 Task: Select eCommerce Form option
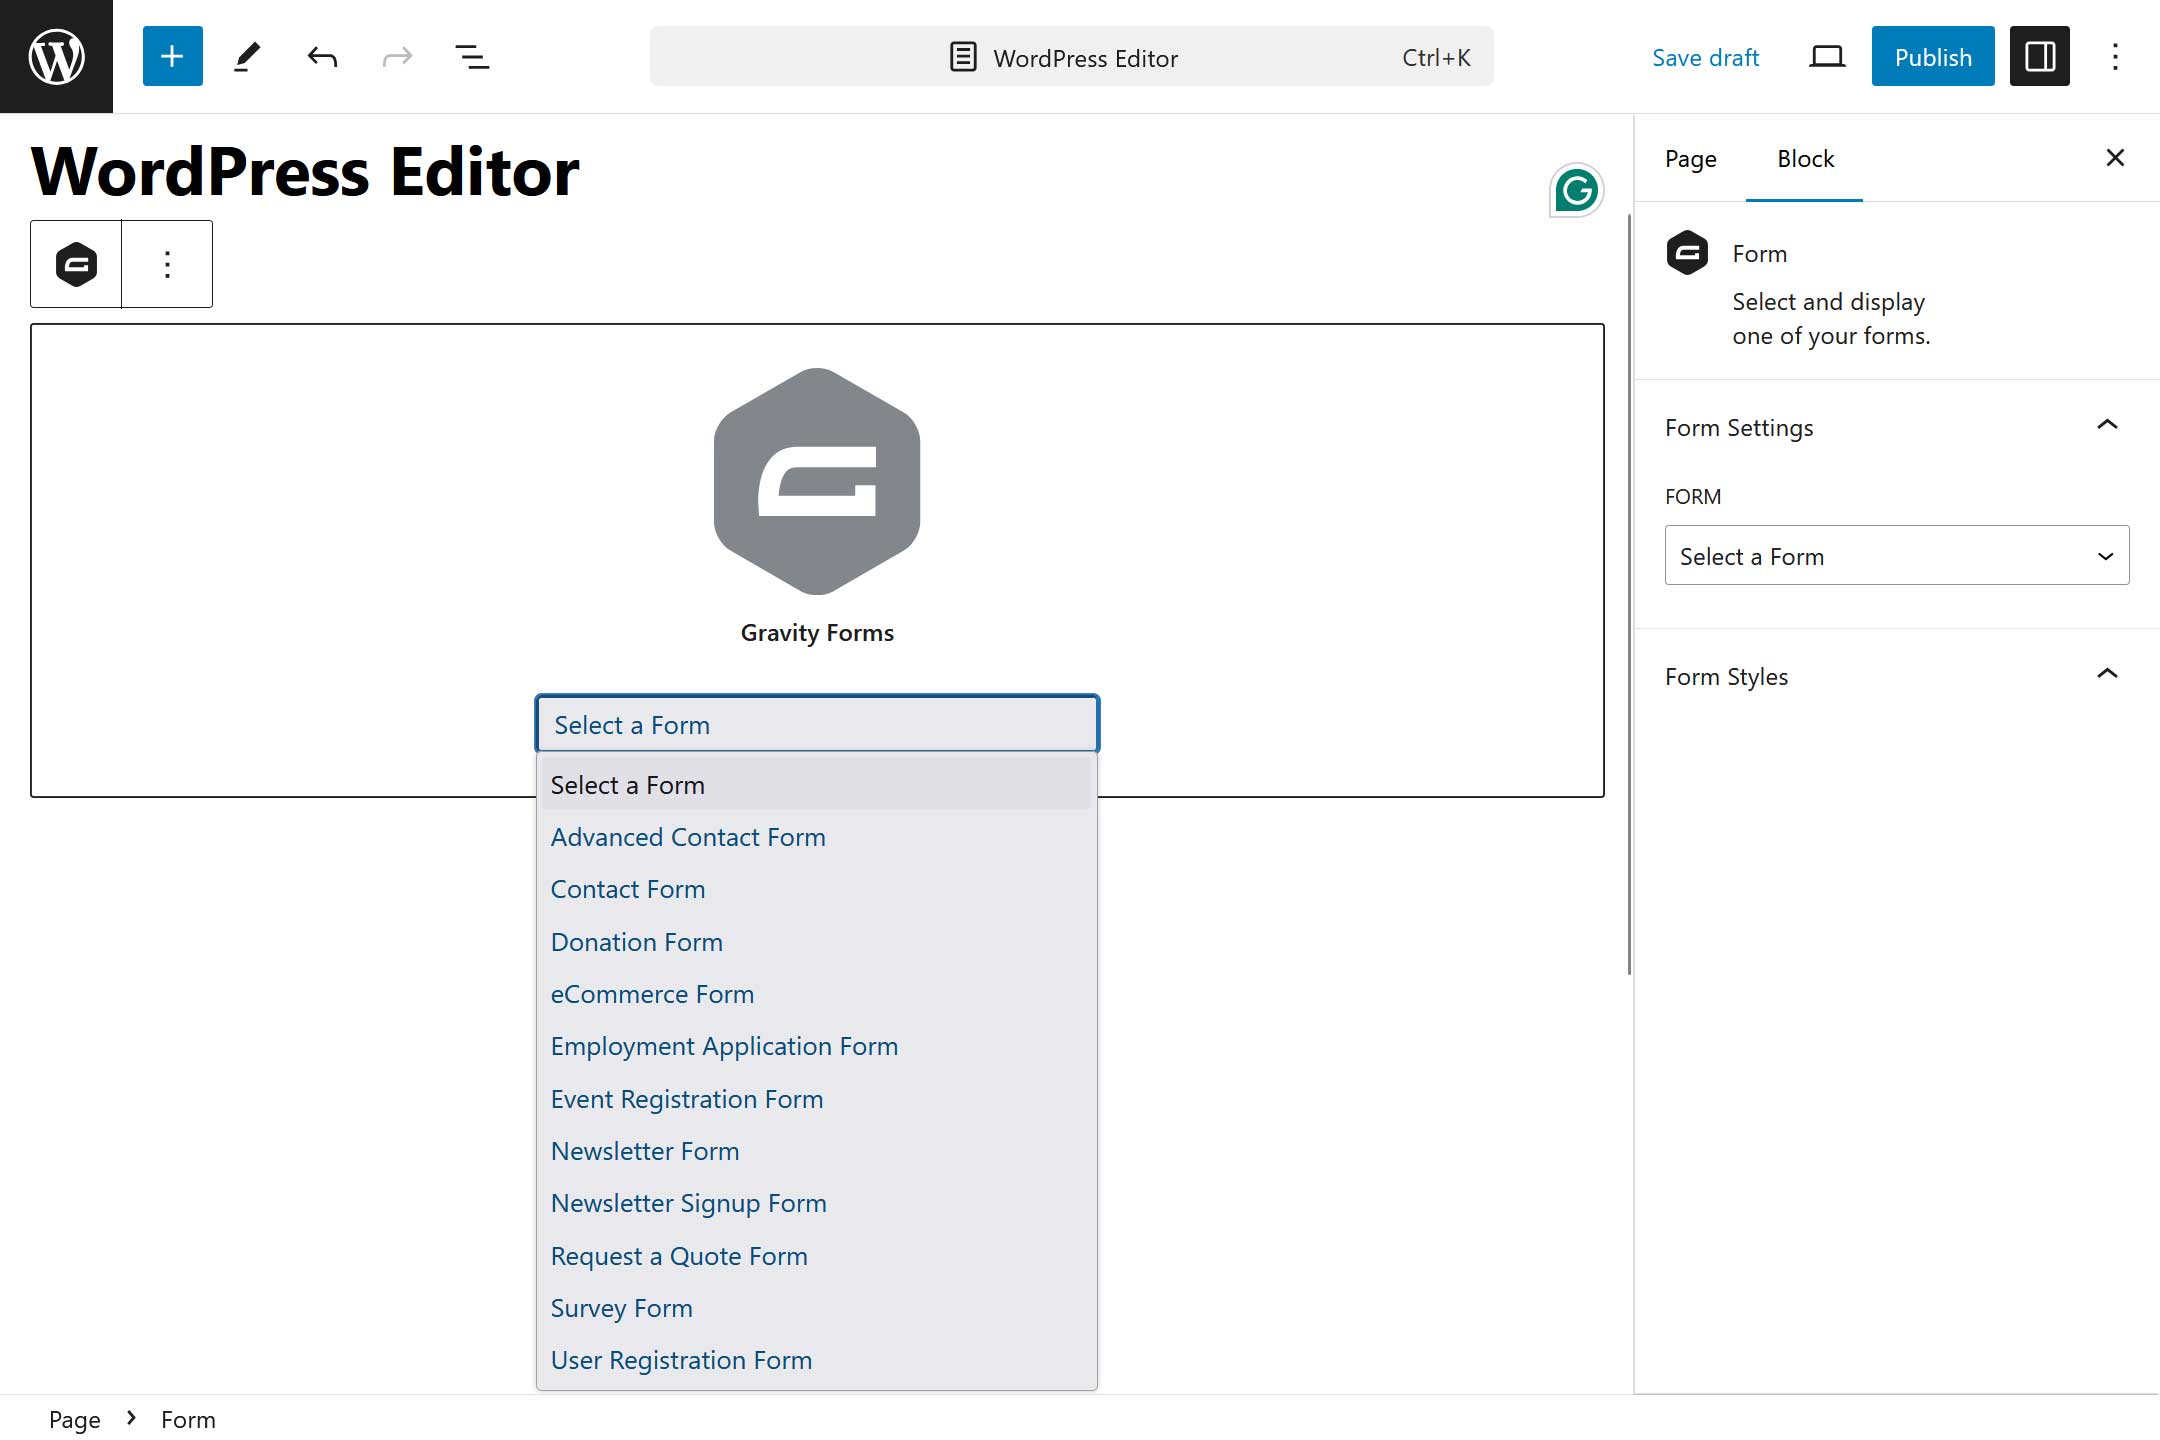(817, 994)
